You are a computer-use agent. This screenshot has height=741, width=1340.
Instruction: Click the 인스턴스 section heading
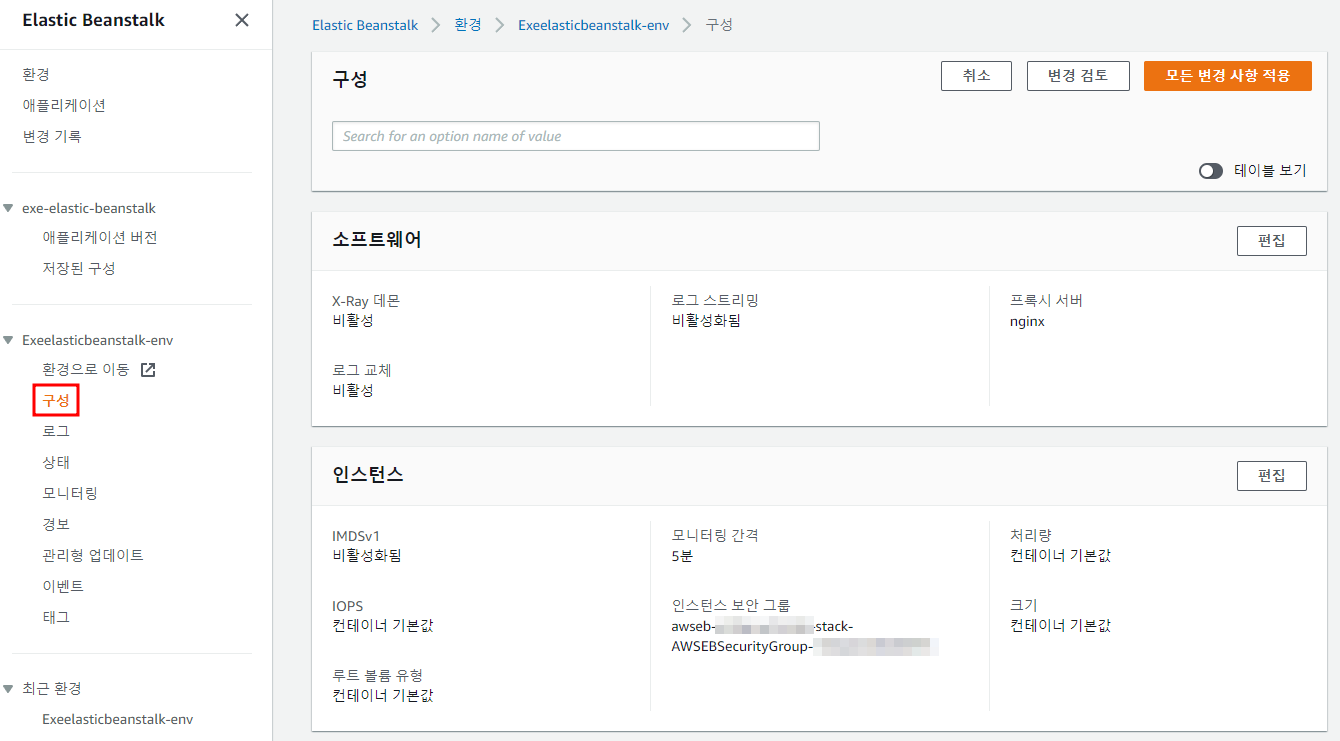click(x=368, y=475)
